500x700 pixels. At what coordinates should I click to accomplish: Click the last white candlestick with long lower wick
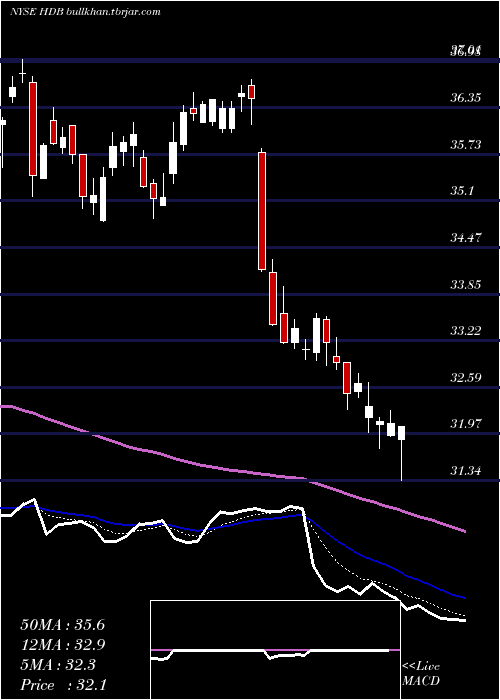401,452
